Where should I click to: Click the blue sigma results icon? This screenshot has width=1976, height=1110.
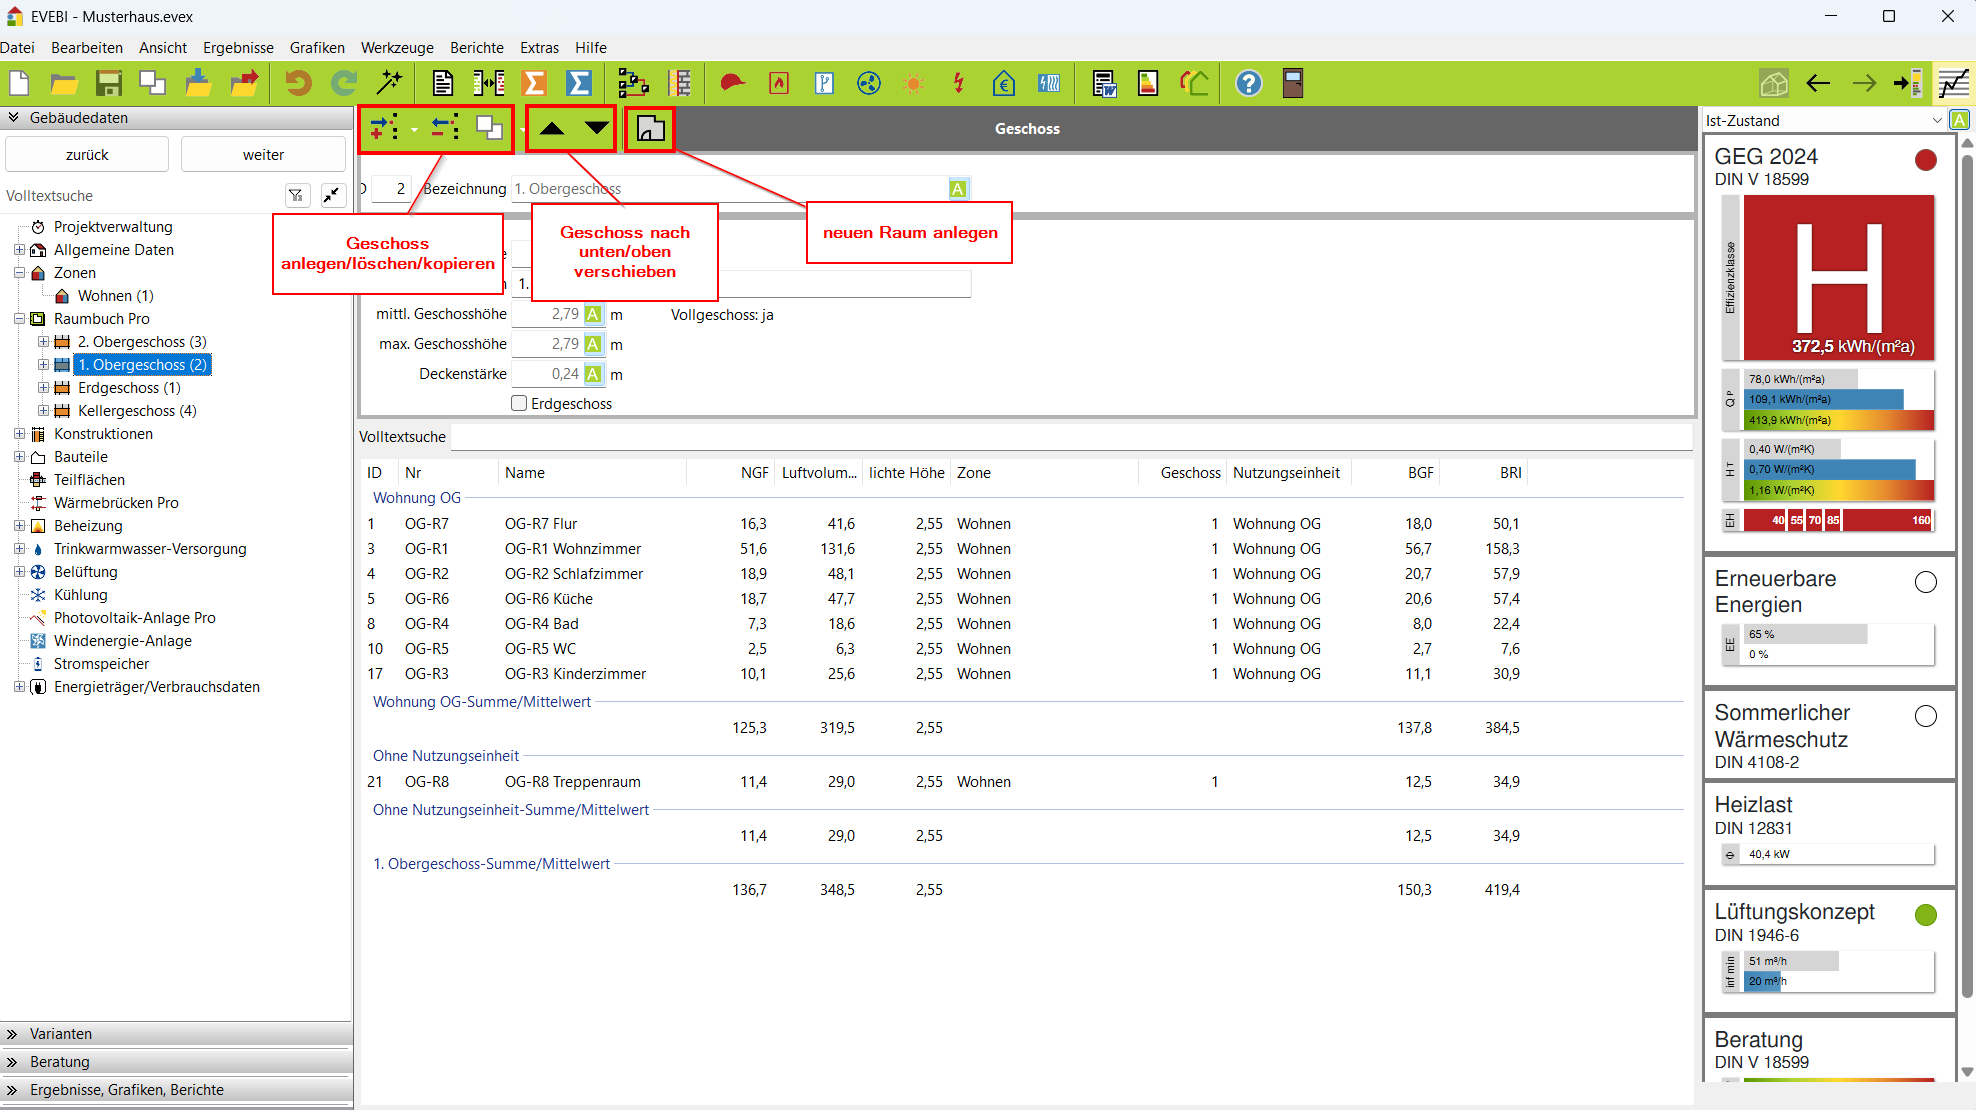[x=578, y=83]
